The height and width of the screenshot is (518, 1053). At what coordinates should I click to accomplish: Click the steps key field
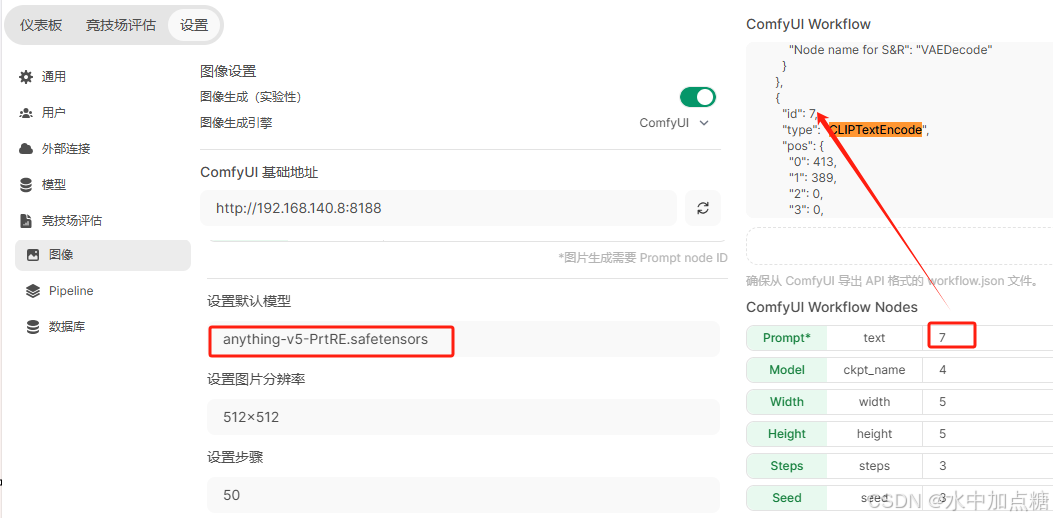pos(874,466)
